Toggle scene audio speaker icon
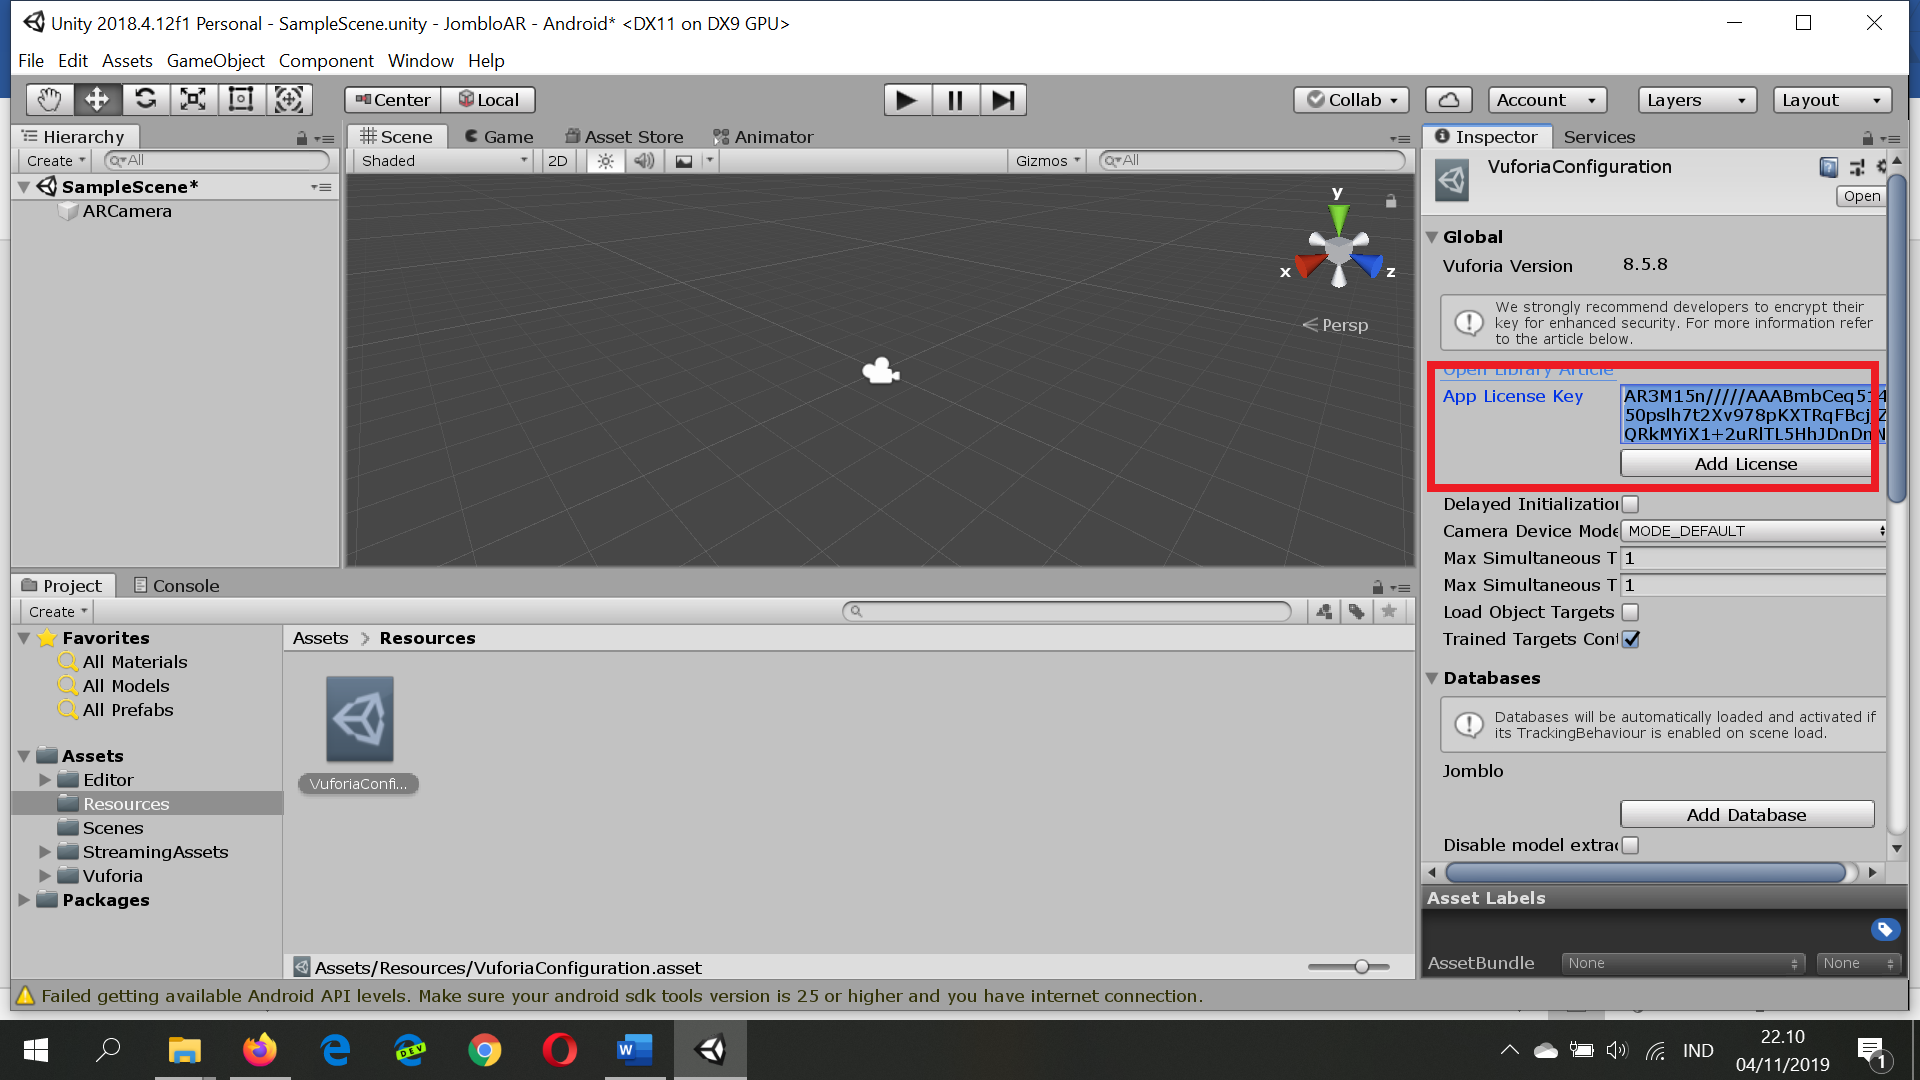Image resolution: width=1920 pixels, height=1080 pixels. (645, 161)
